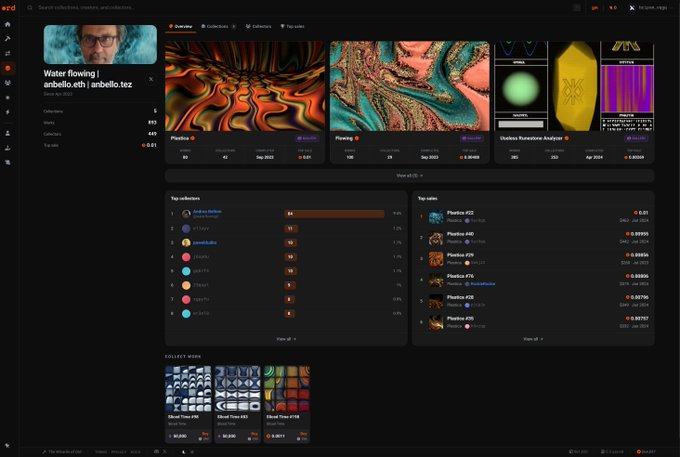Screen dimensions: 680x457
Task: Open the Flowing collection artwork
Action: coord(409,86)
